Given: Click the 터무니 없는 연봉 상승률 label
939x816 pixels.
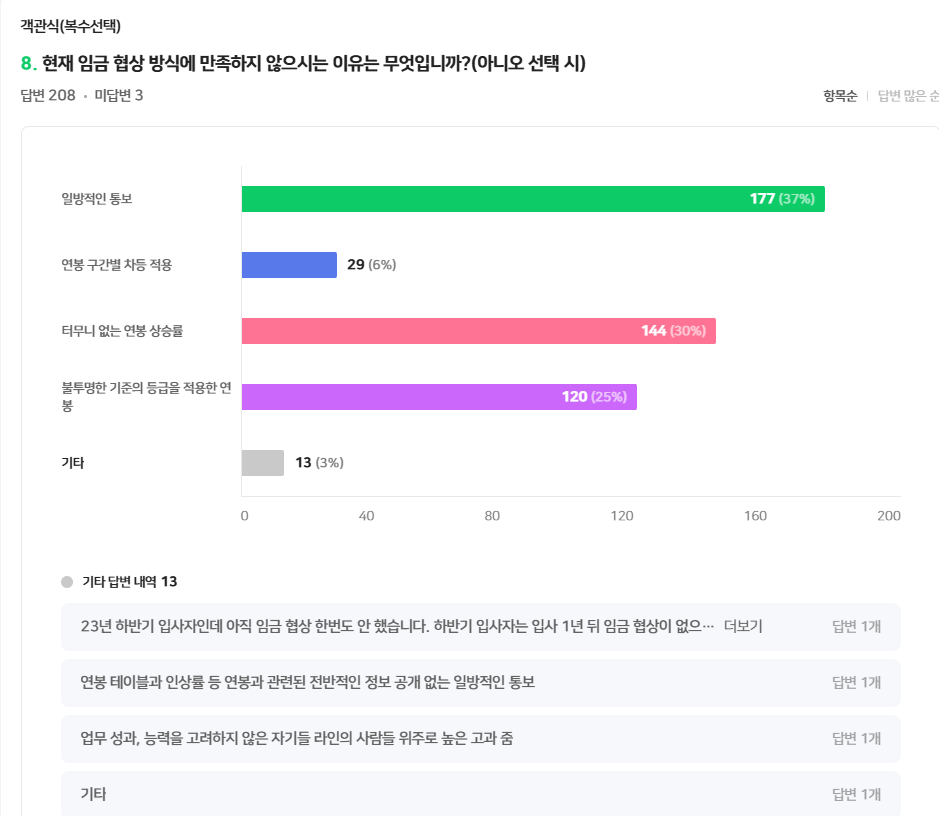Looking at the screenshot, I should [122, 331].
